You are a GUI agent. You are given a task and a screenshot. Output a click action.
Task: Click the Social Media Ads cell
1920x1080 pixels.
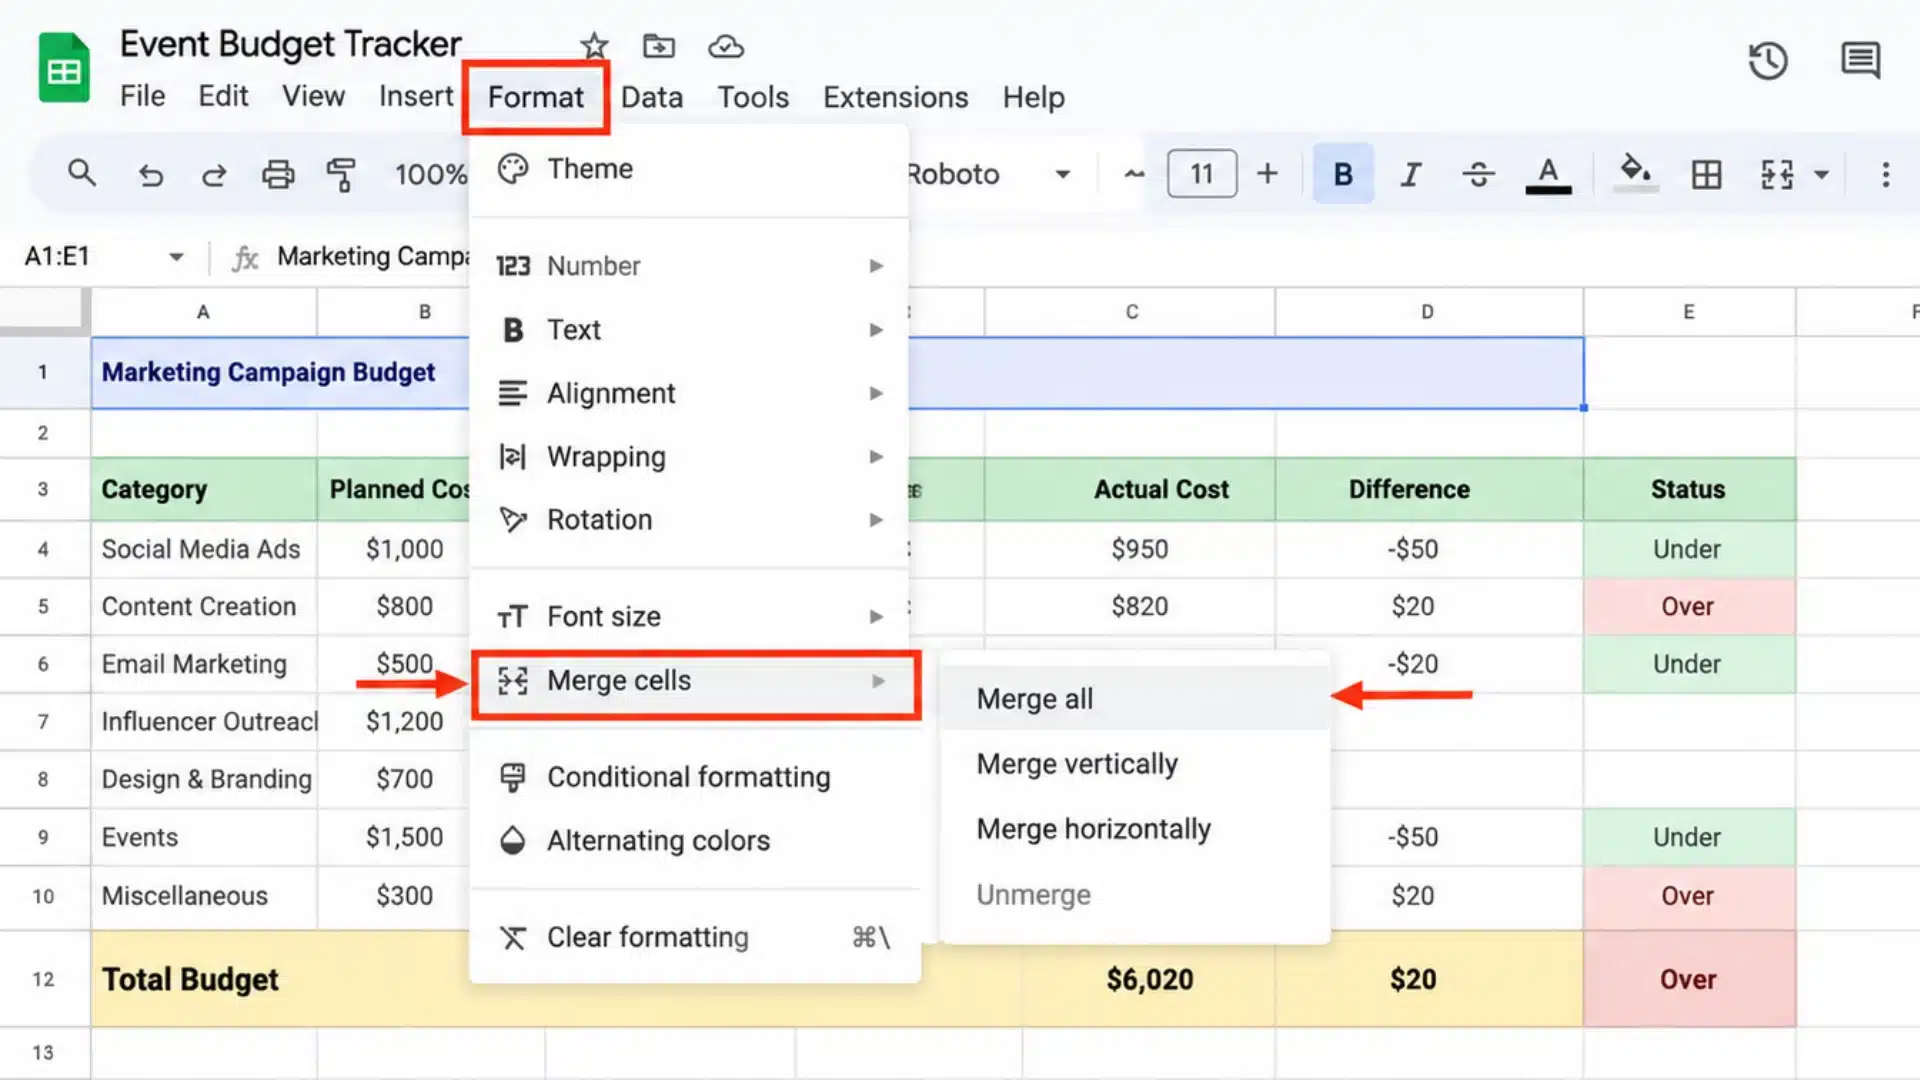pyautogui.click(x=204, y=549)
